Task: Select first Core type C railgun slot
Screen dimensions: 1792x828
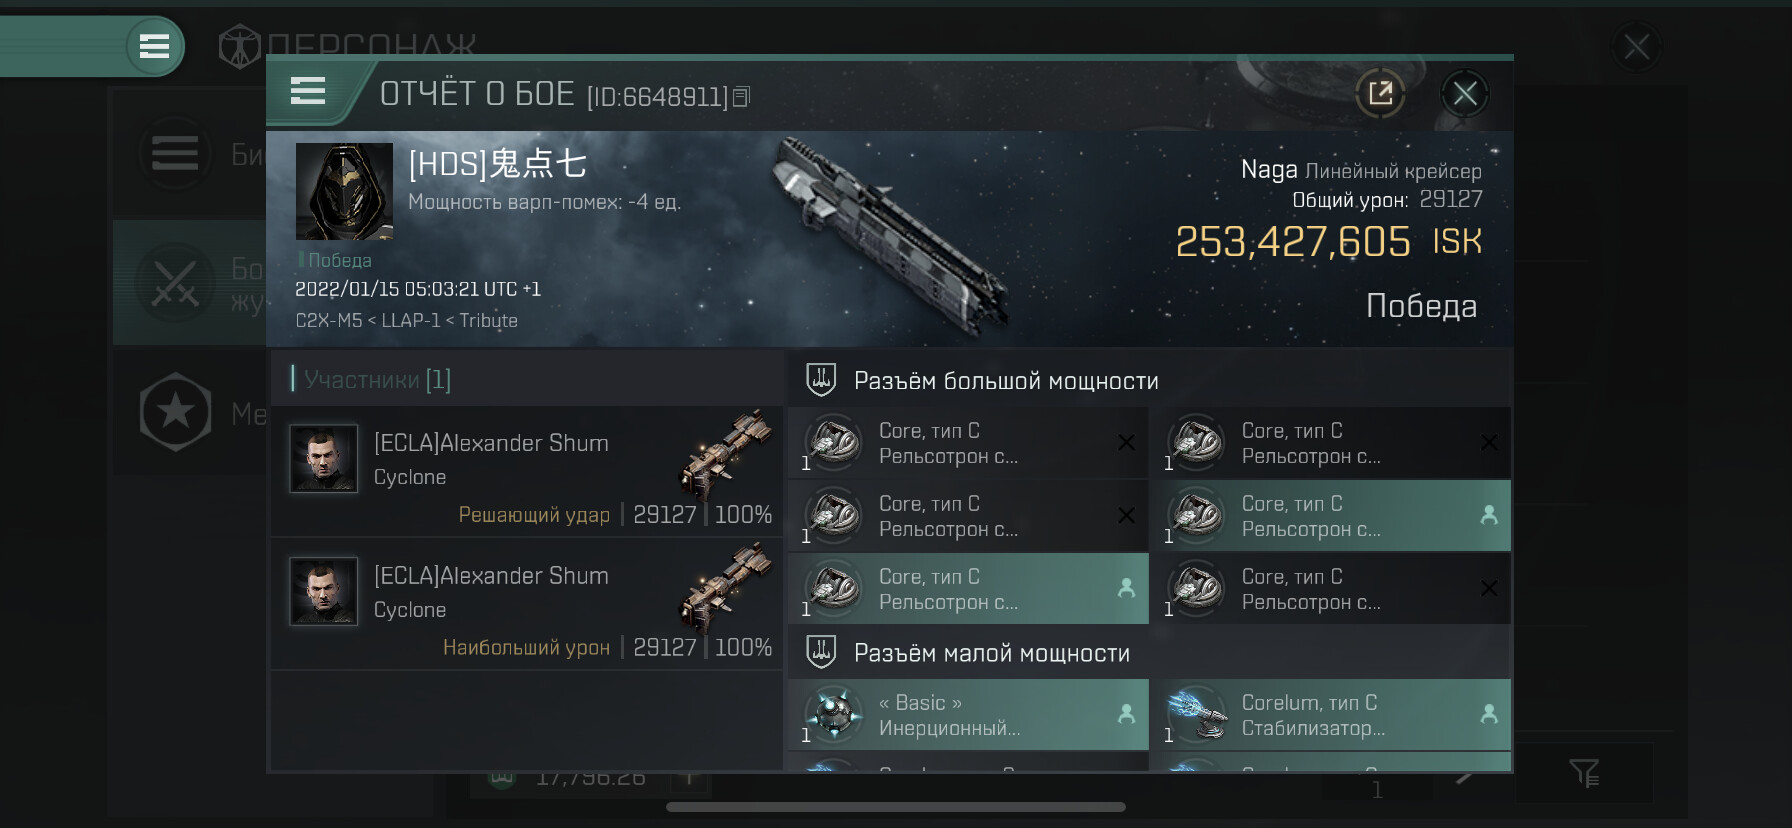Action: 968,443
